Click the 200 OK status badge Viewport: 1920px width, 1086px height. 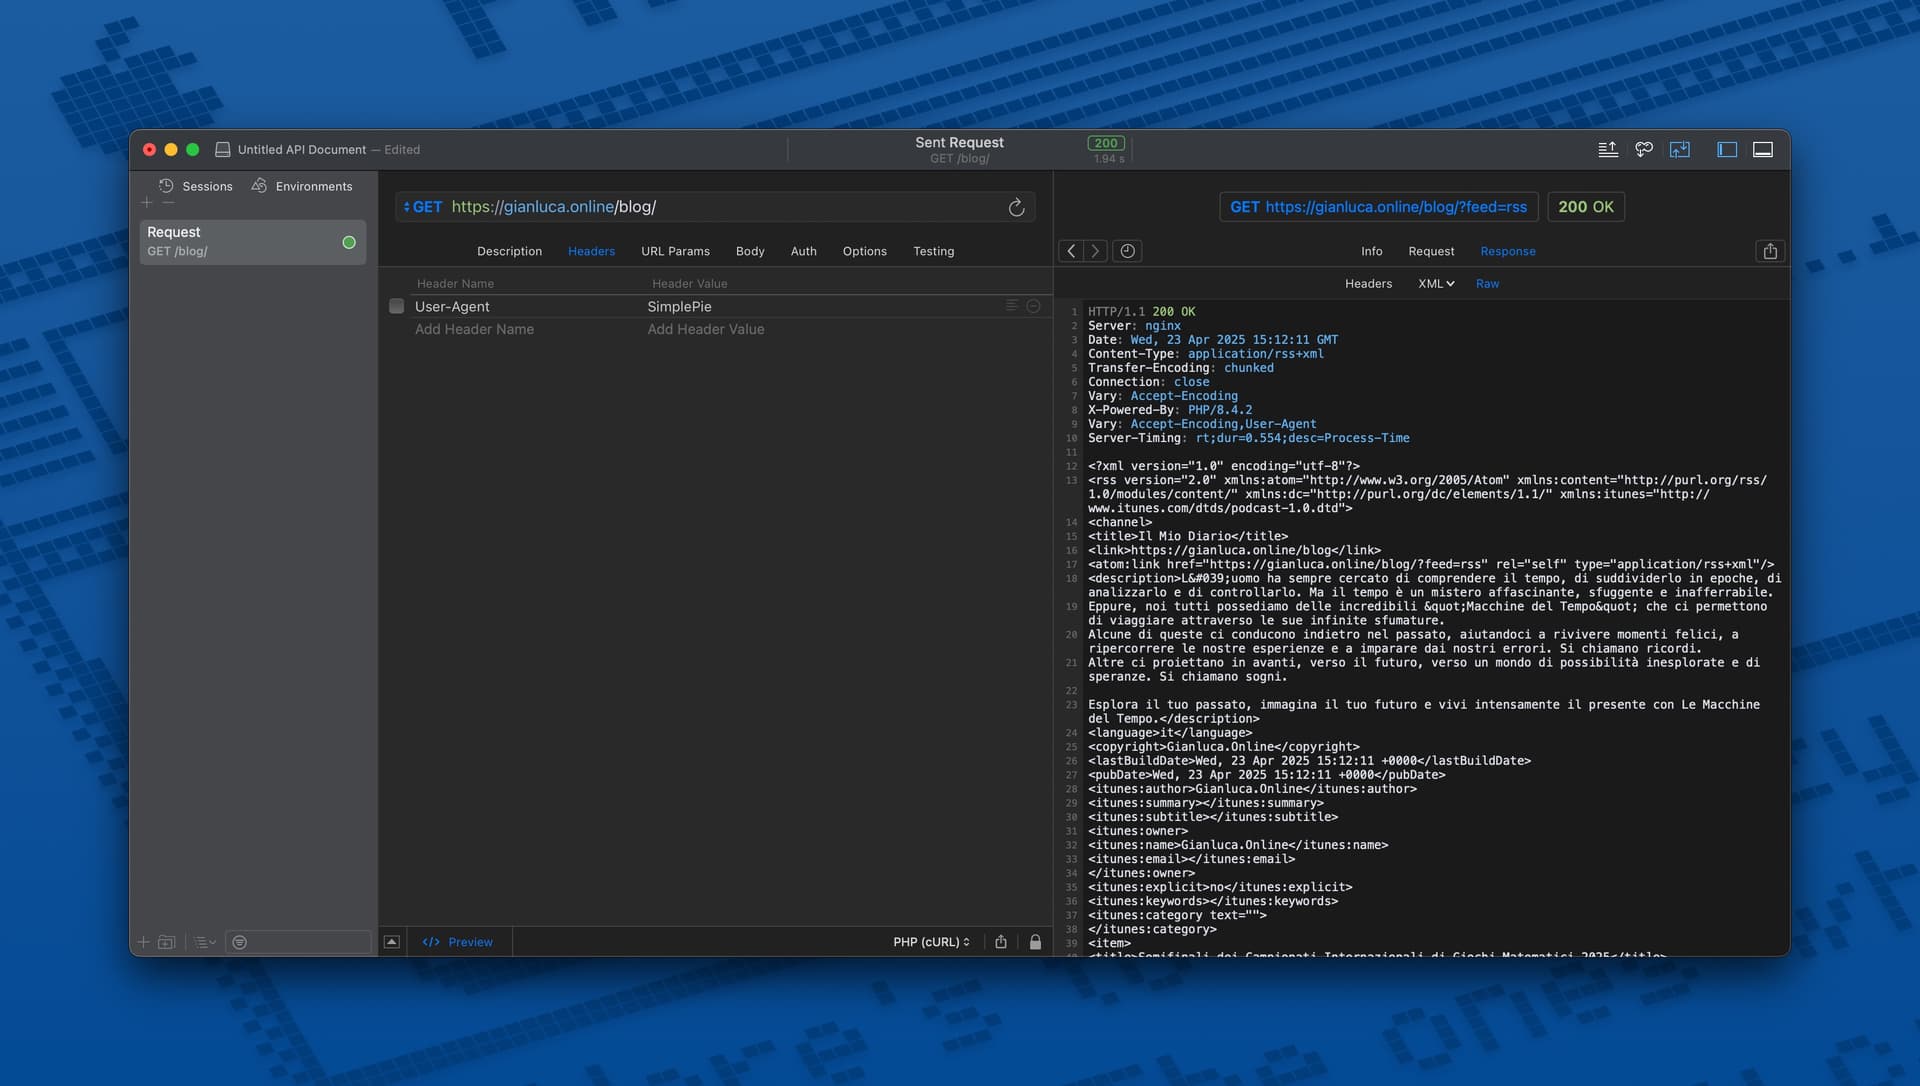[x=1585, y=207]
